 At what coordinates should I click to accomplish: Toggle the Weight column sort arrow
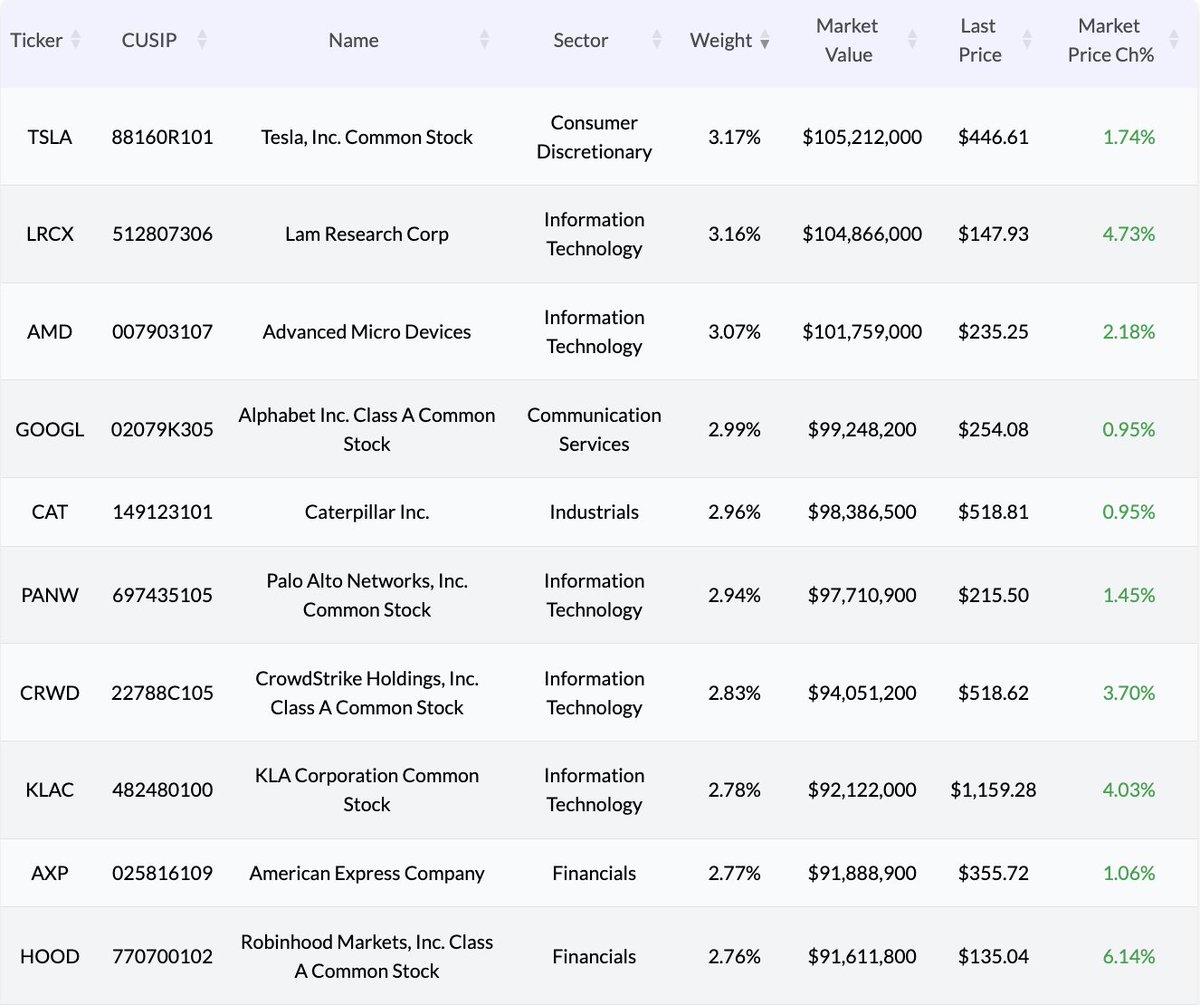pos(765,42)
